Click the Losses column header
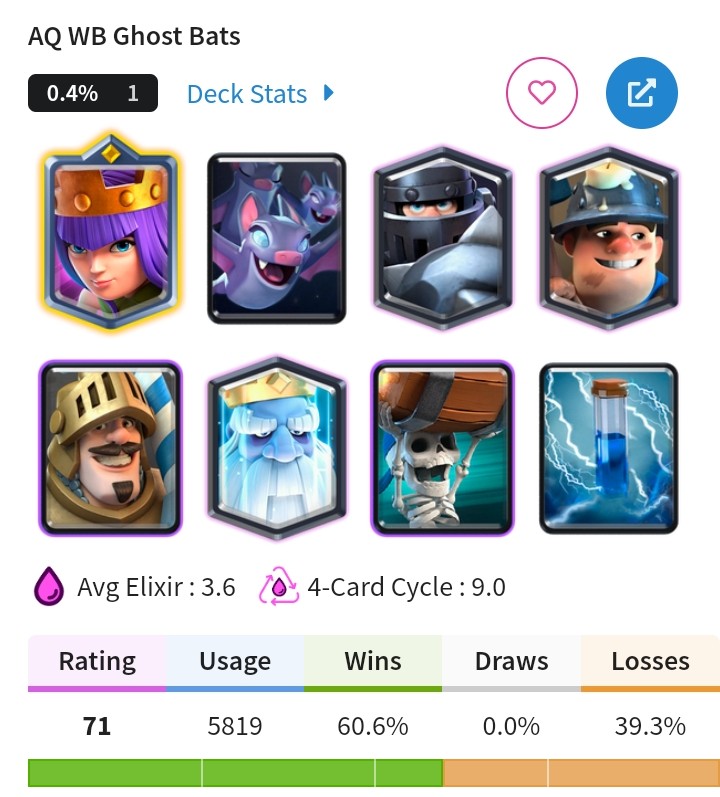Screen dimensions: 720x797 (650, 663)
